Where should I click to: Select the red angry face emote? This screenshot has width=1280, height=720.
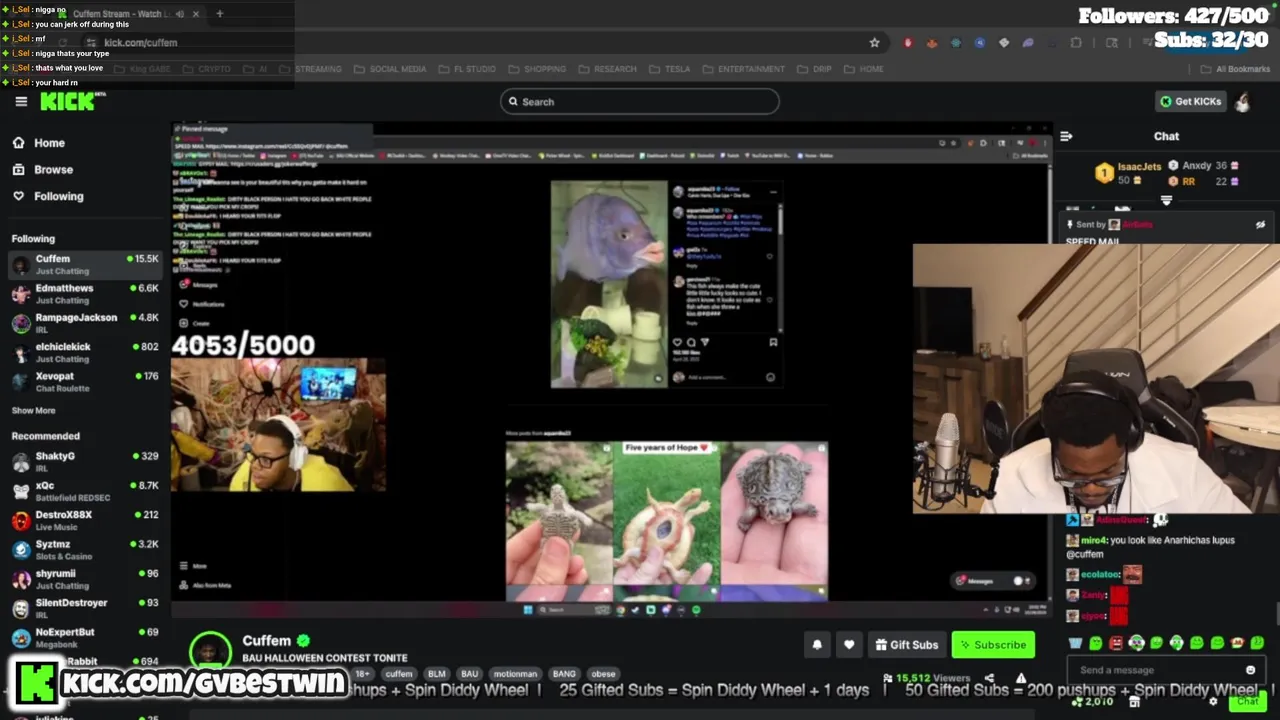coord(1116,643)
